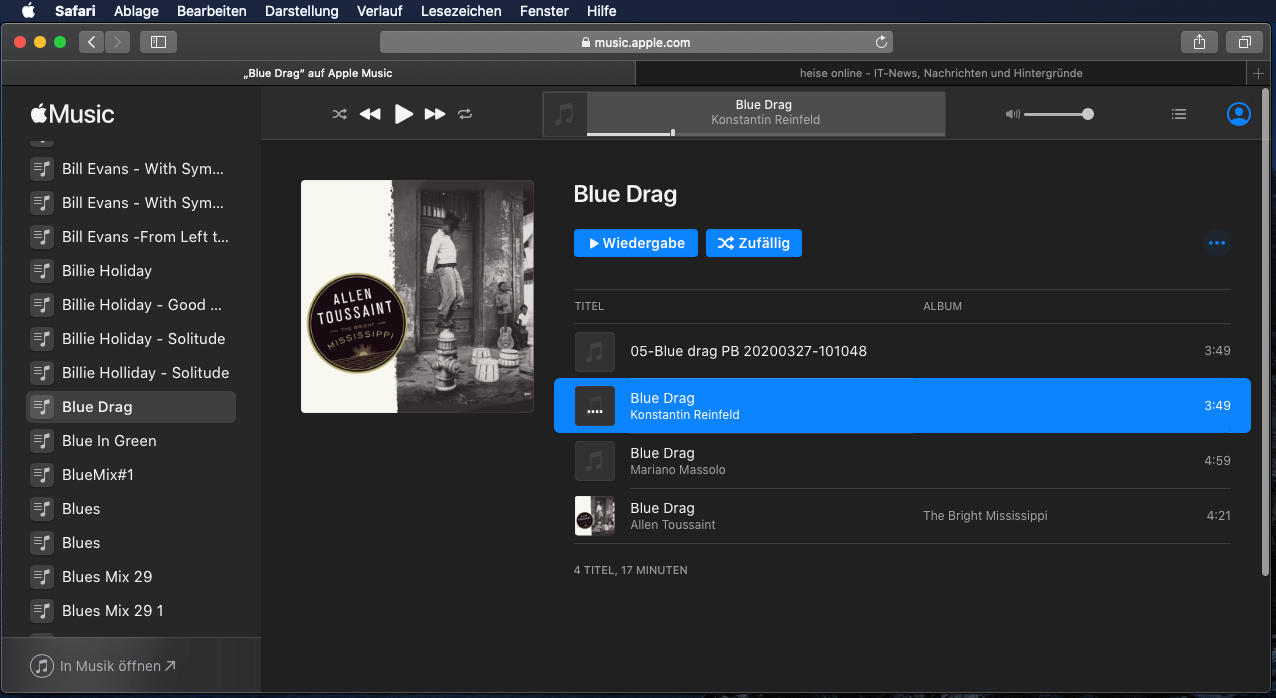Adjust the volume slider

tap(1058, 114)
